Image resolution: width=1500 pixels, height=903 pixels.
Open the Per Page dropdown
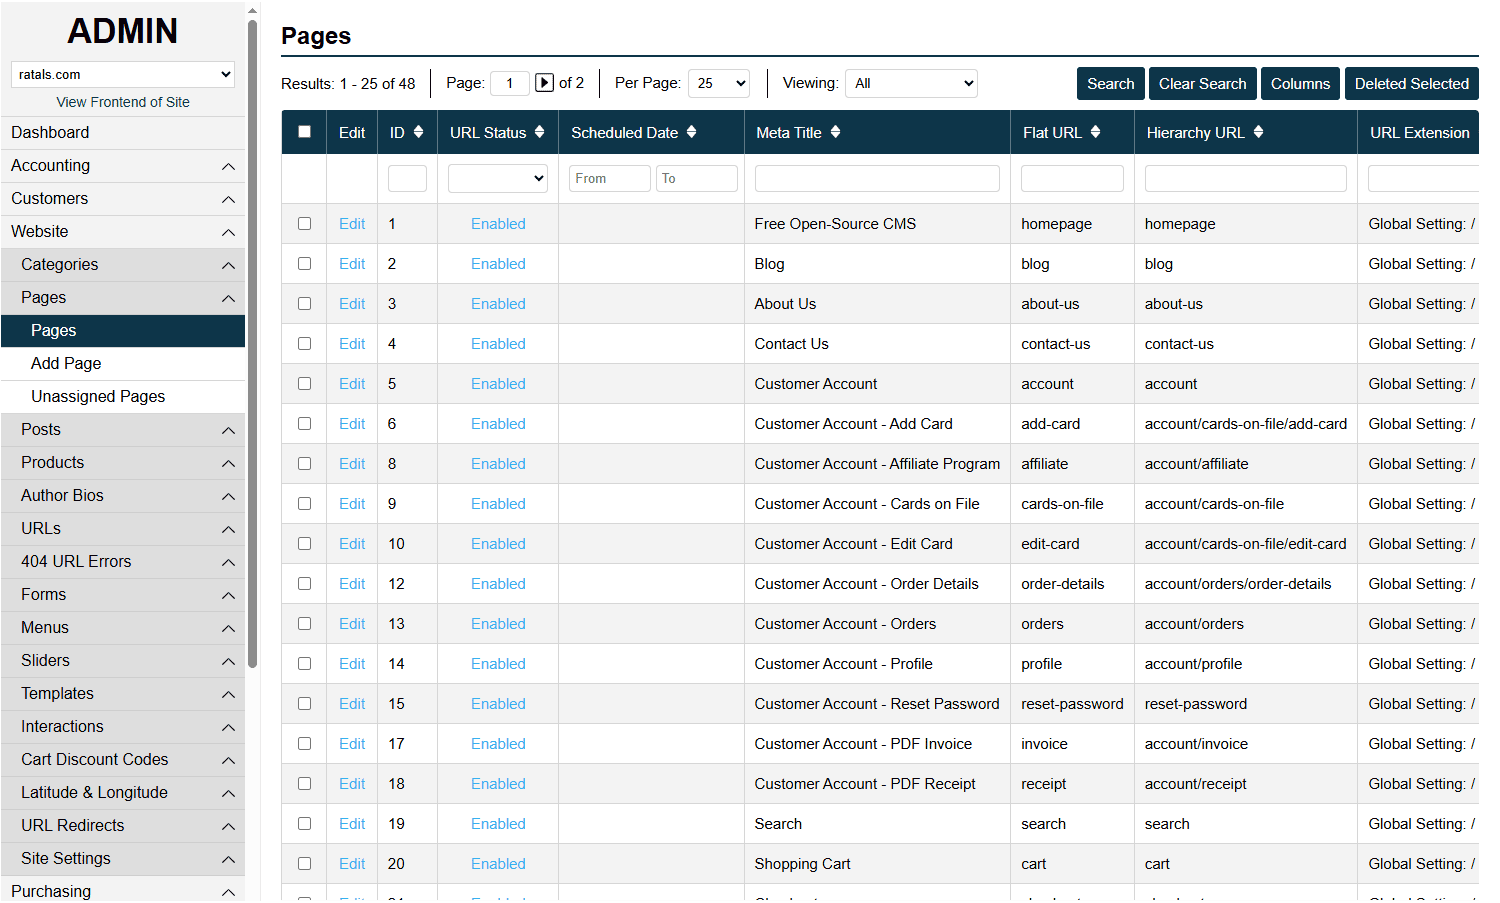719,83
